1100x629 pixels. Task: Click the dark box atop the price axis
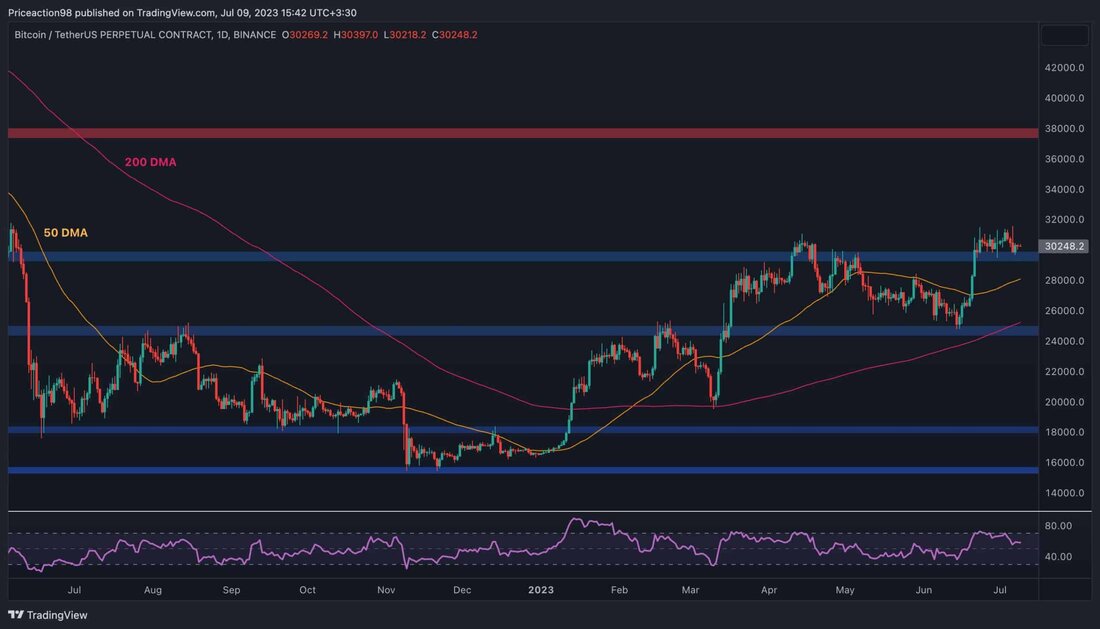point(1064,35)
